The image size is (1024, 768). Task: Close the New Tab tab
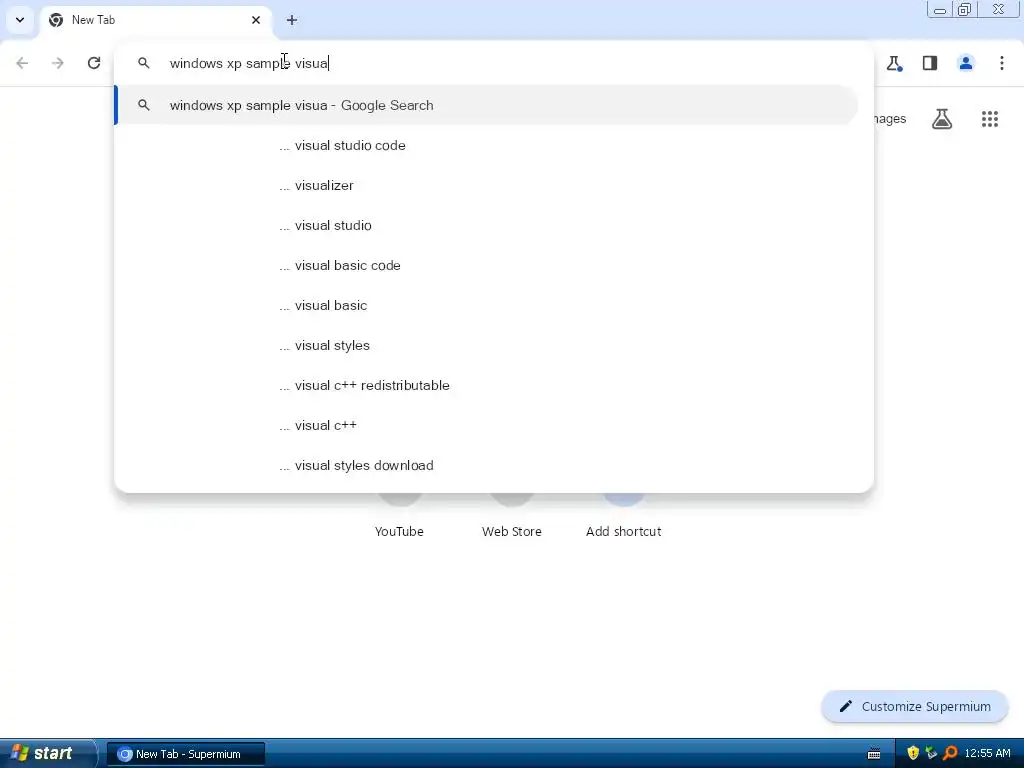click(256, 20)
